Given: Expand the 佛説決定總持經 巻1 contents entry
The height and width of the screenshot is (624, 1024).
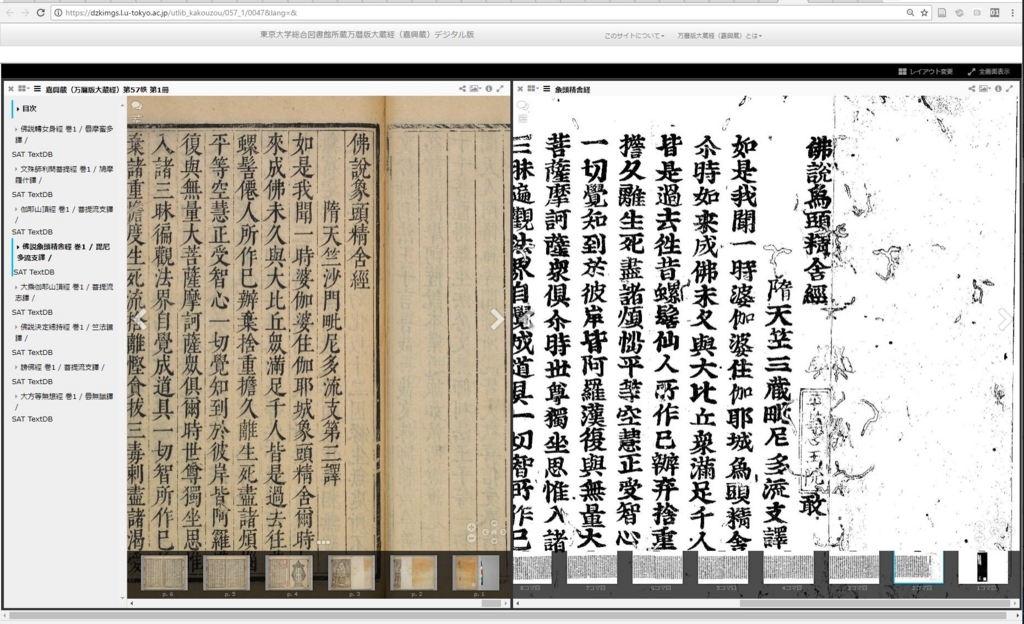Looking at the screenshot, I should [x=63, y=332].
